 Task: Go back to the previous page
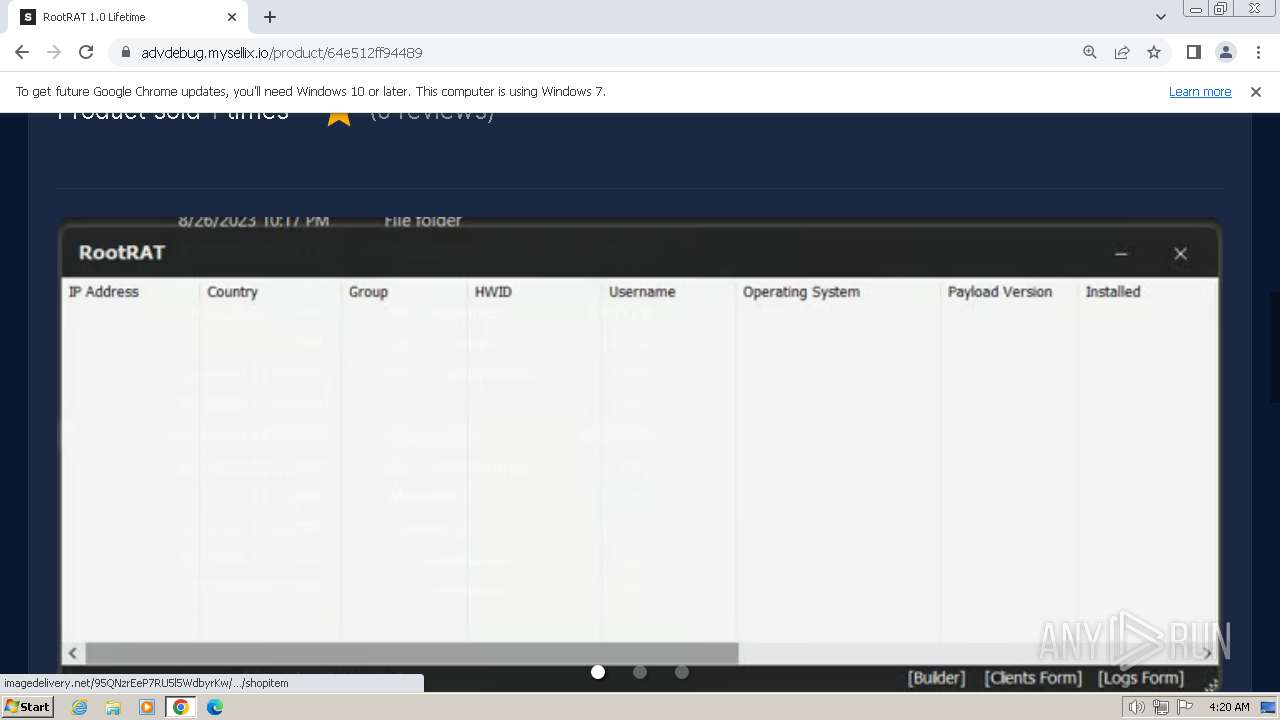click(x=22, y=52)
